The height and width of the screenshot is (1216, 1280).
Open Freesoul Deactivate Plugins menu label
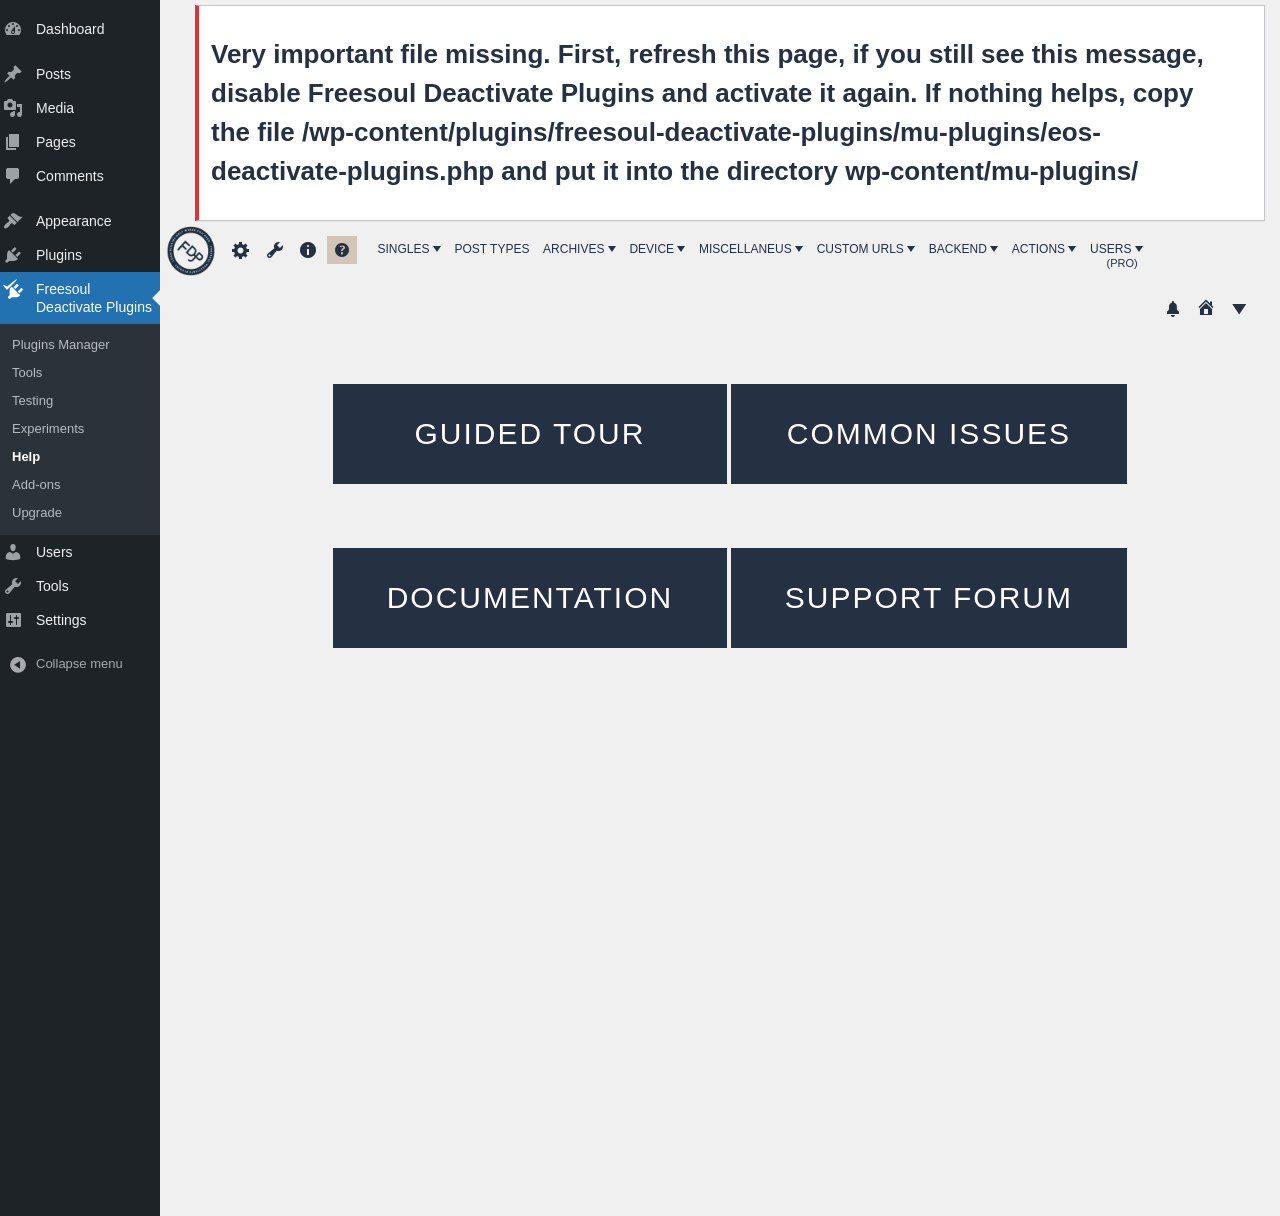(94, 298)
